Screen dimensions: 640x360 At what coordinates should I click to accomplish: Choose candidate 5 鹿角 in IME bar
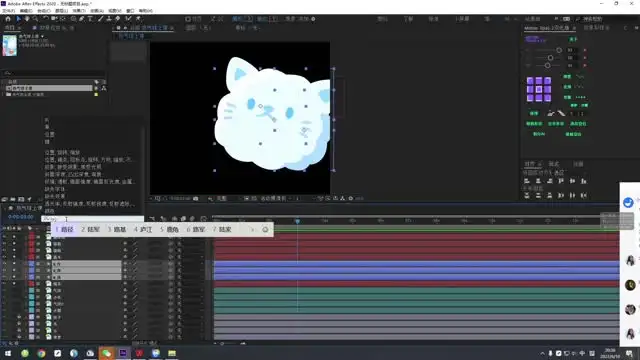click(x=169, y=230)
